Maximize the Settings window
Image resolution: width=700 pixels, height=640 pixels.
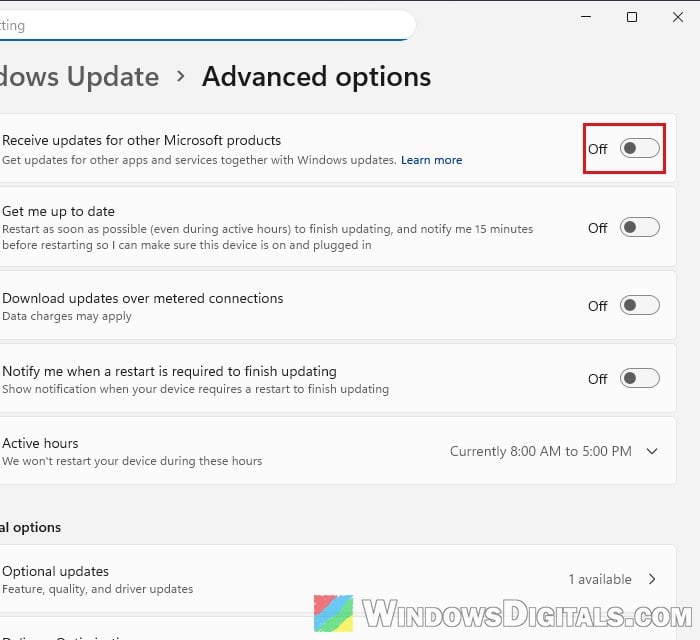(x=632, y=17)
